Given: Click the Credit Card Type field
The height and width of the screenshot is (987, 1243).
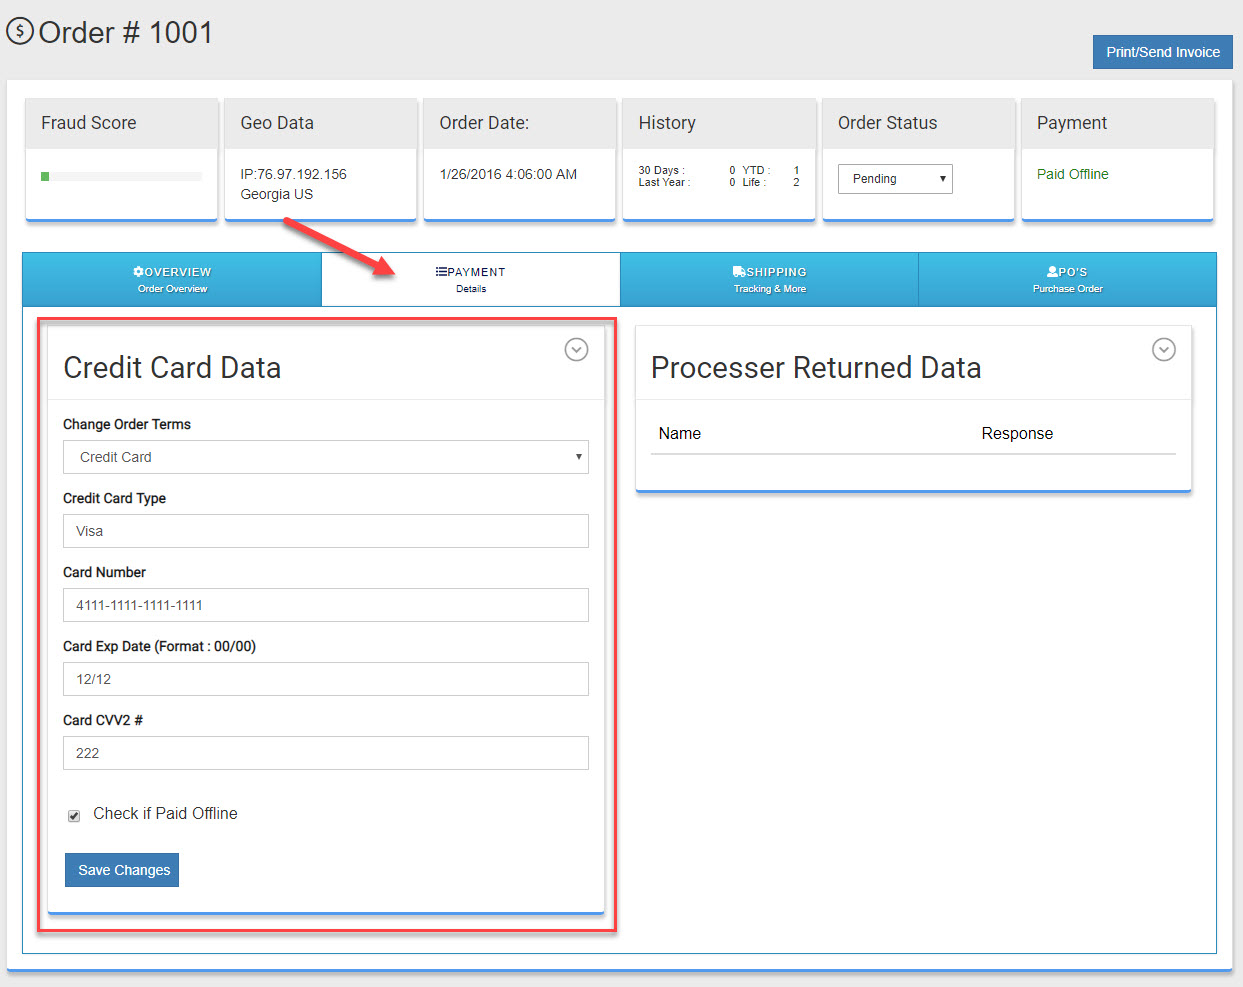Looking at the screenshot, I should tap(325, 531).
